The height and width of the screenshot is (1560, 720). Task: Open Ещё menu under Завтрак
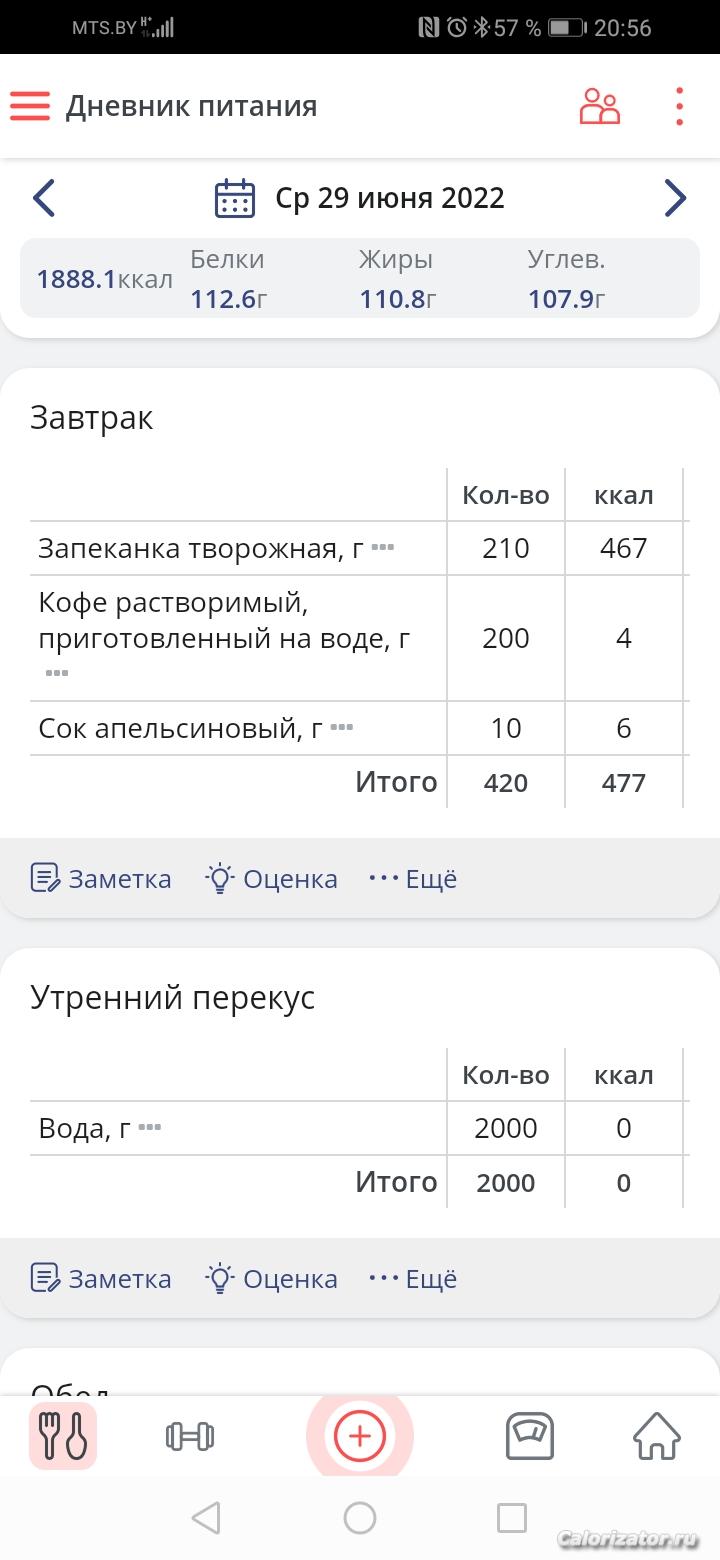pos(412,879)
